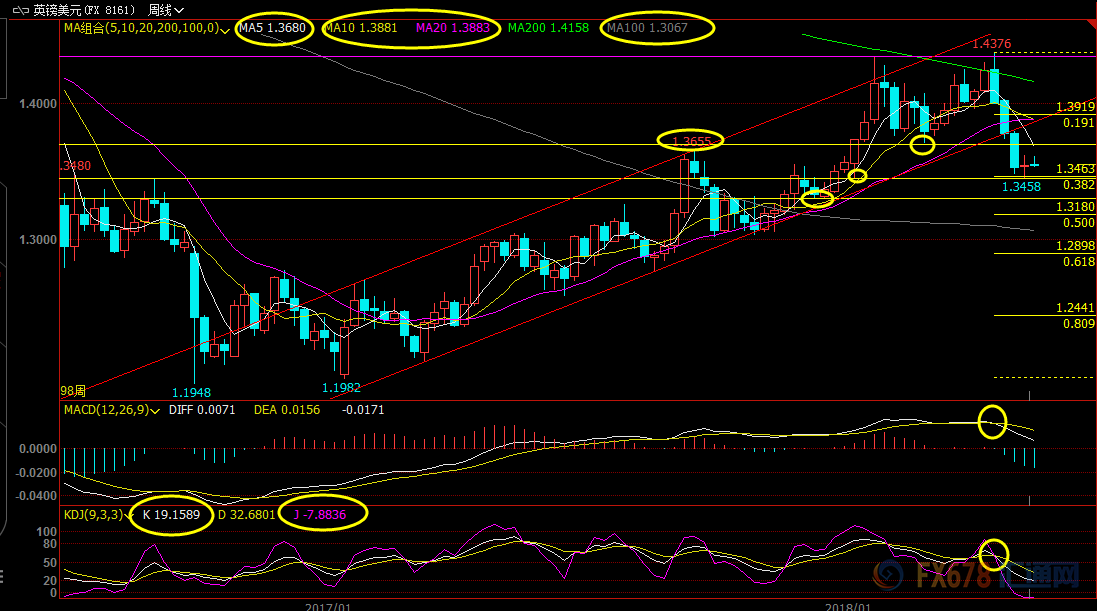Click the KDJ K 19.1589 value

[x=171, y=515]
